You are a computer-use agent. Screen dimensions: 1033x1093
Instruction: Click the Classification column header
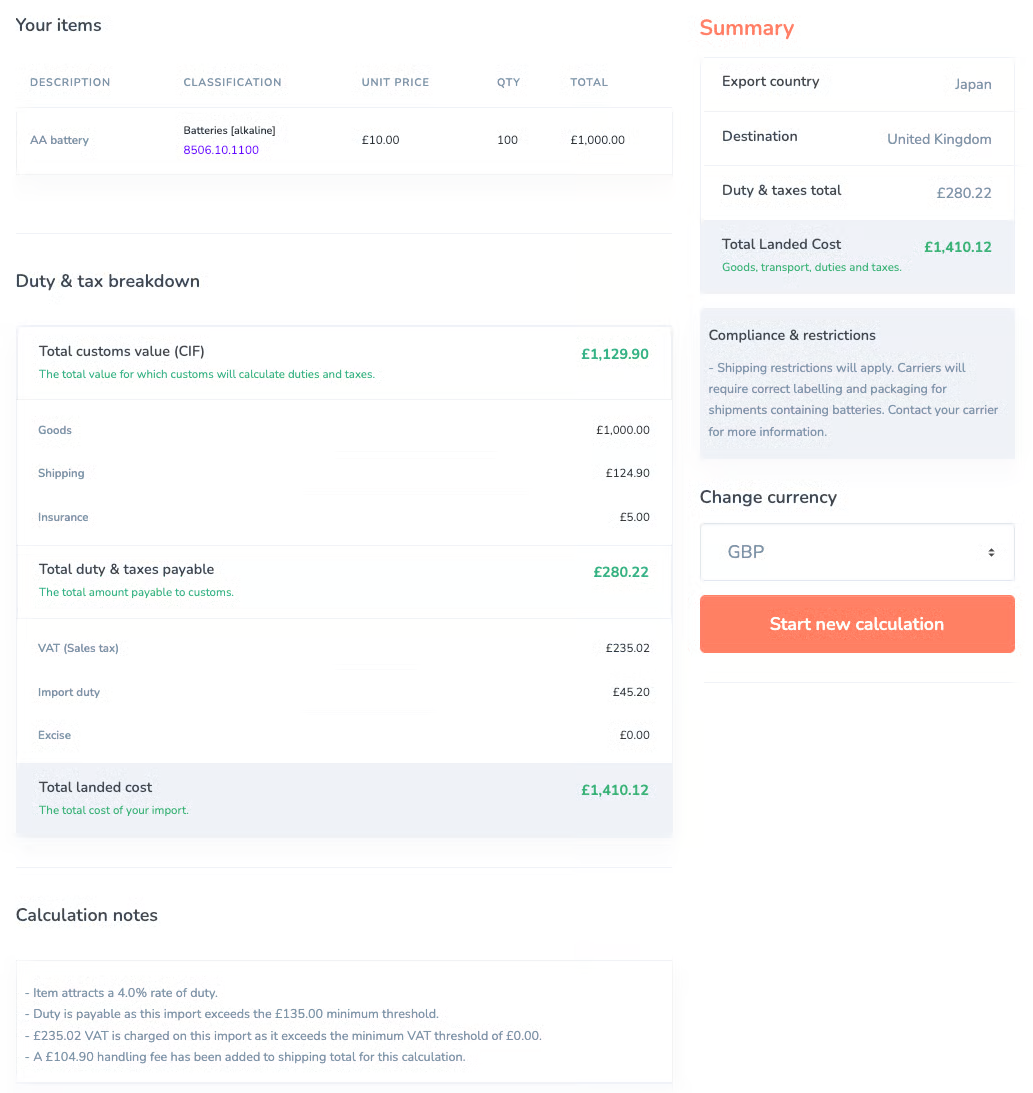[x=232, y=82]
